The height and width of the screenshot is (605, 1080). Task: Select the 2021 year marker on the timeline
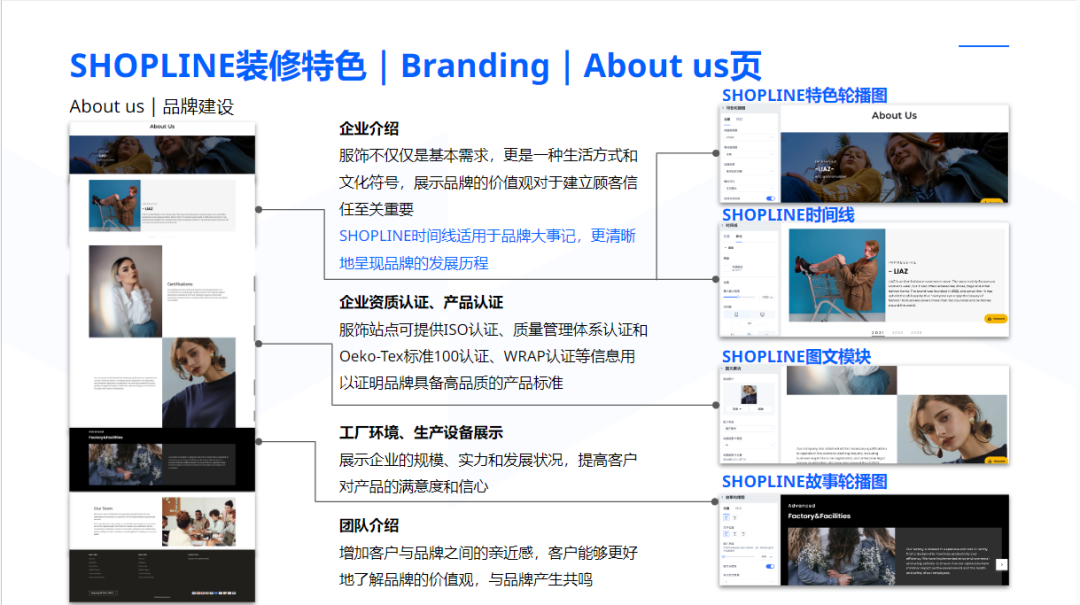[878, 333]
